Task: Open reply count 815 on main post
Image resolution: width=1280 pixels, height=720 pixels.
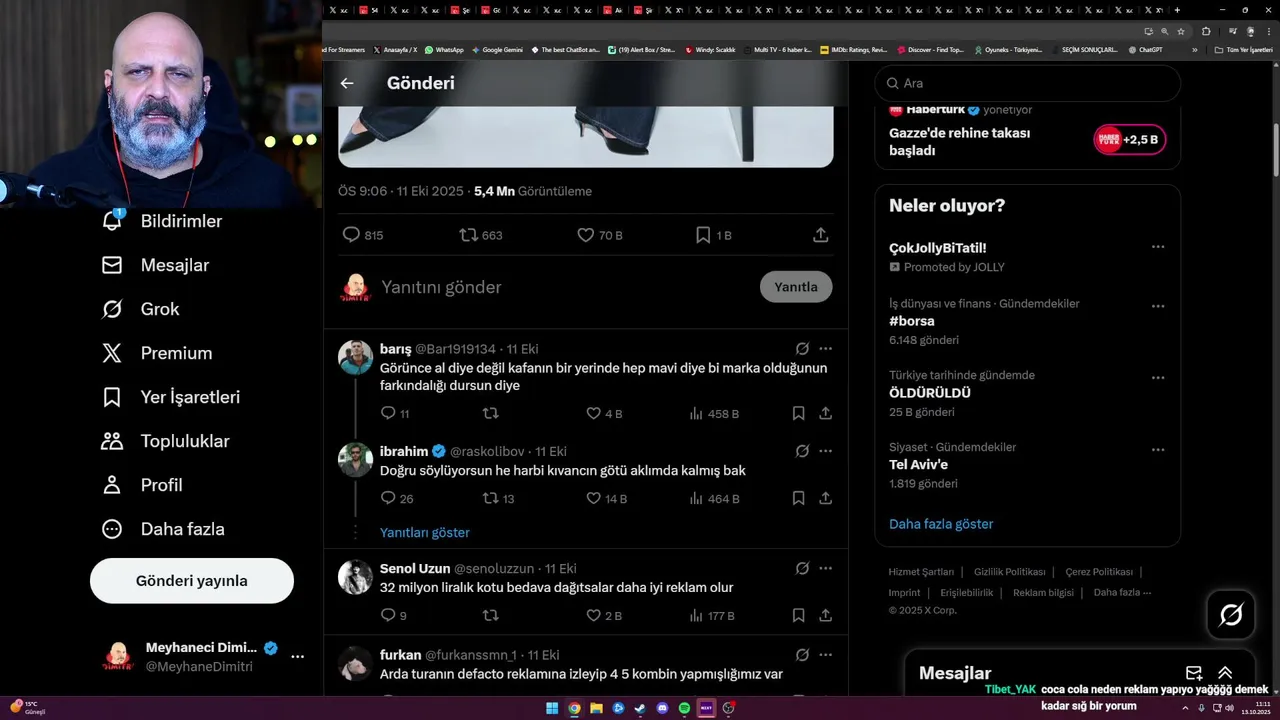Action: pyautogui.click(x=362, y=235)
